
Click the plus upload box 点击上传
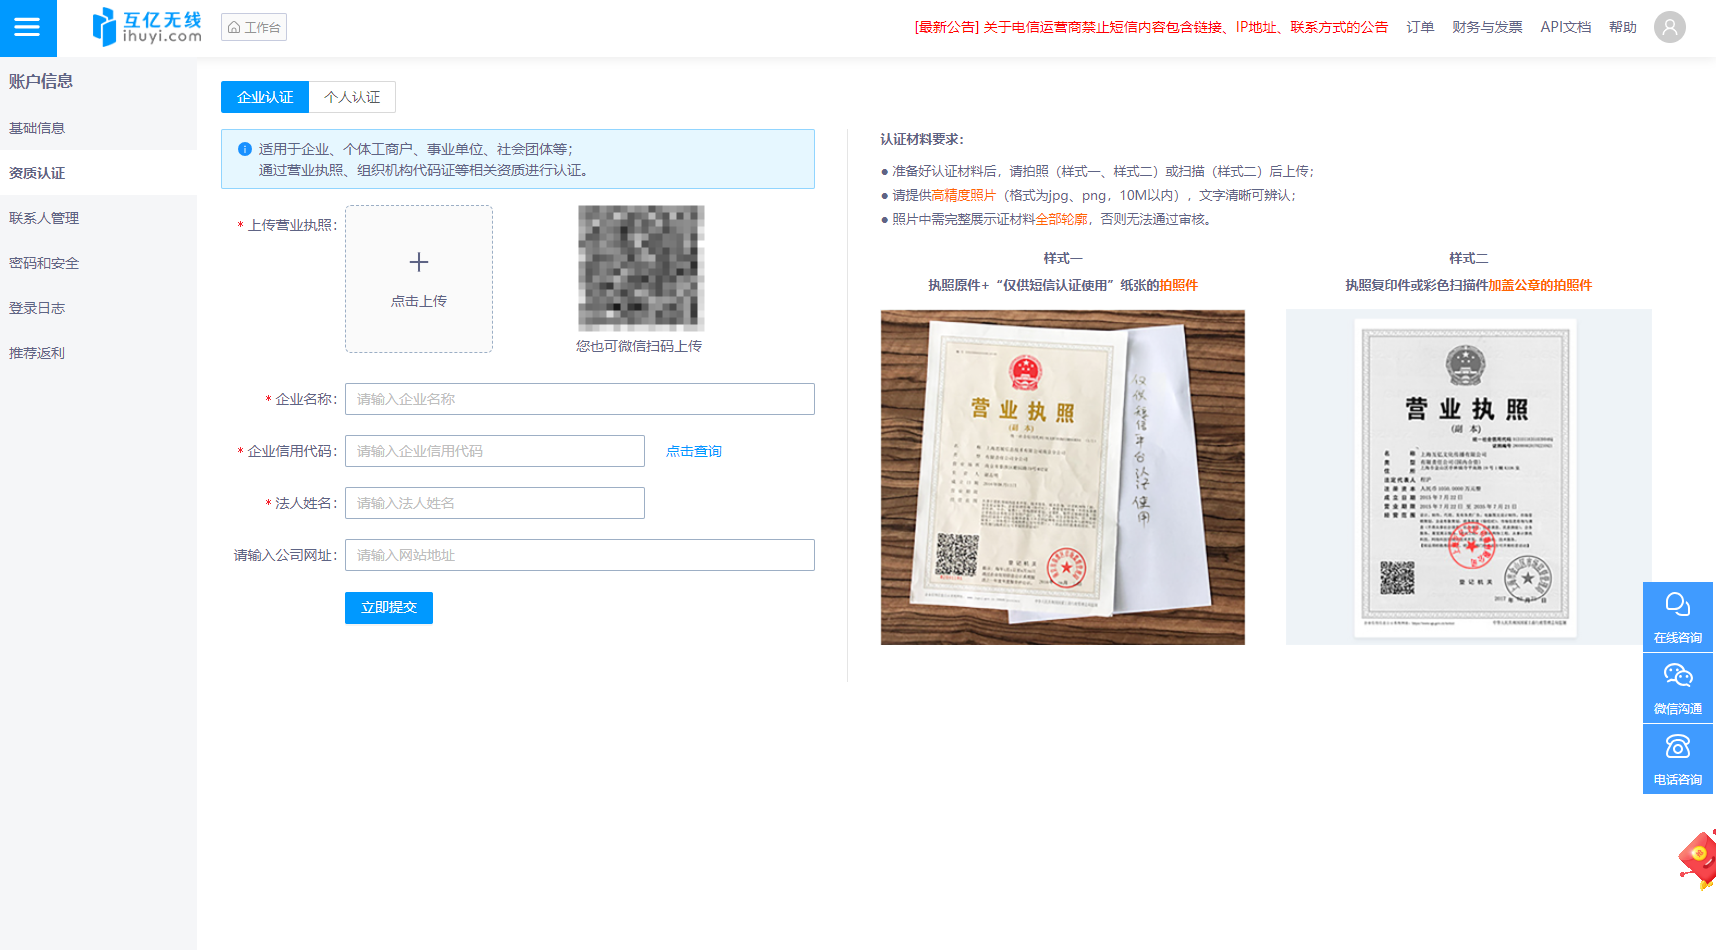[x=419, y=279]
